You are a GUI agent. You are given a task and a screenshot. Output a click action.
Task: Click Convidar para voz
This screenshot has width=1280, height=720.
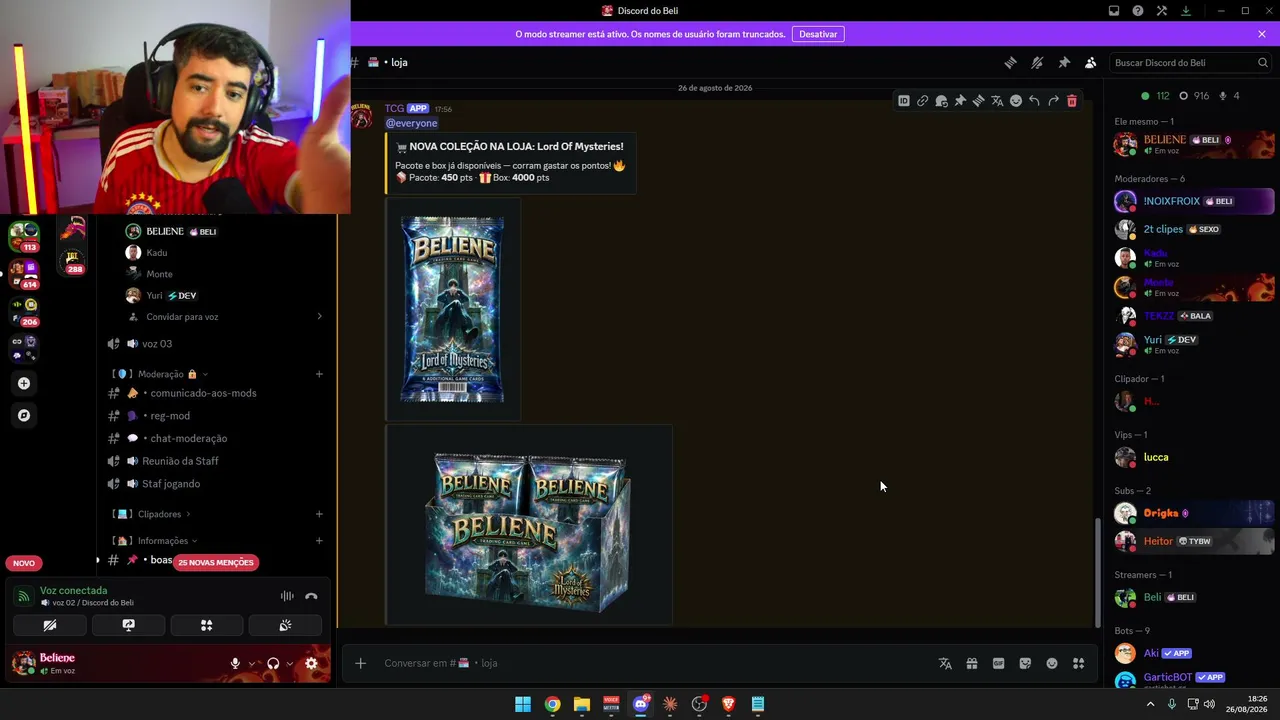pos(182,317)
